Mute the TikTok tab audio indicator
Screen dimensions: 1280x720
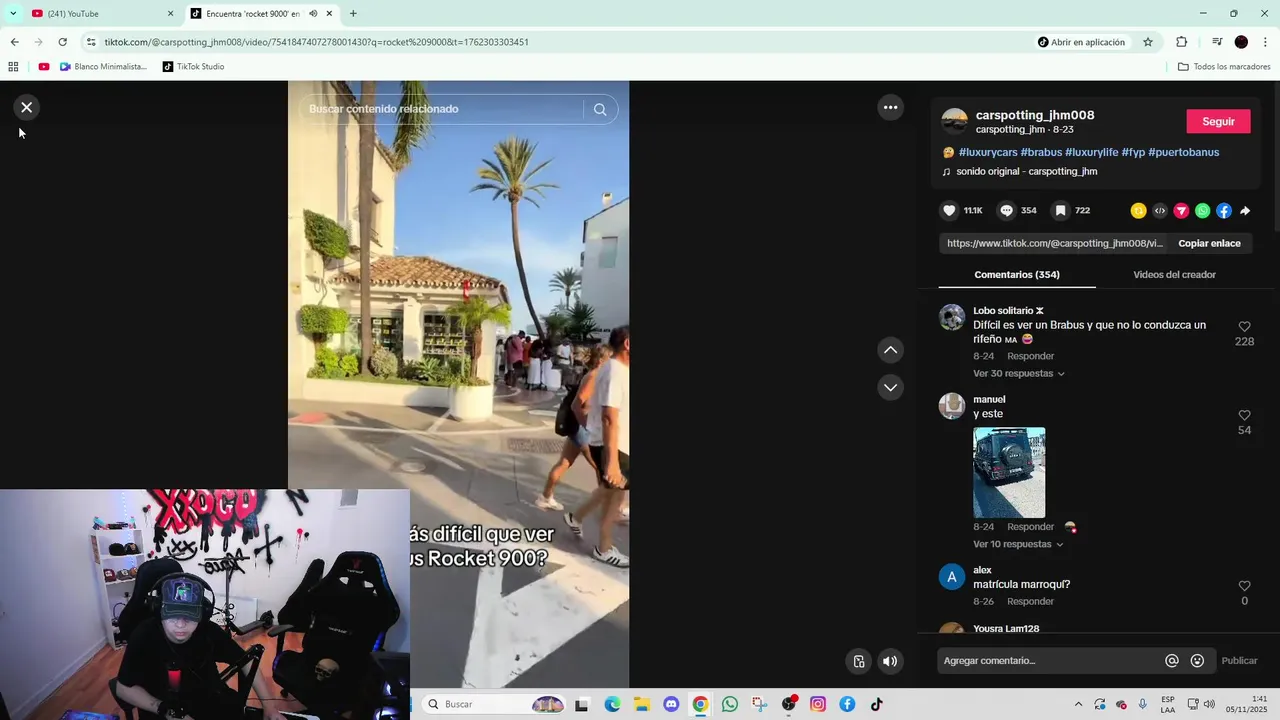click(313, 13)
